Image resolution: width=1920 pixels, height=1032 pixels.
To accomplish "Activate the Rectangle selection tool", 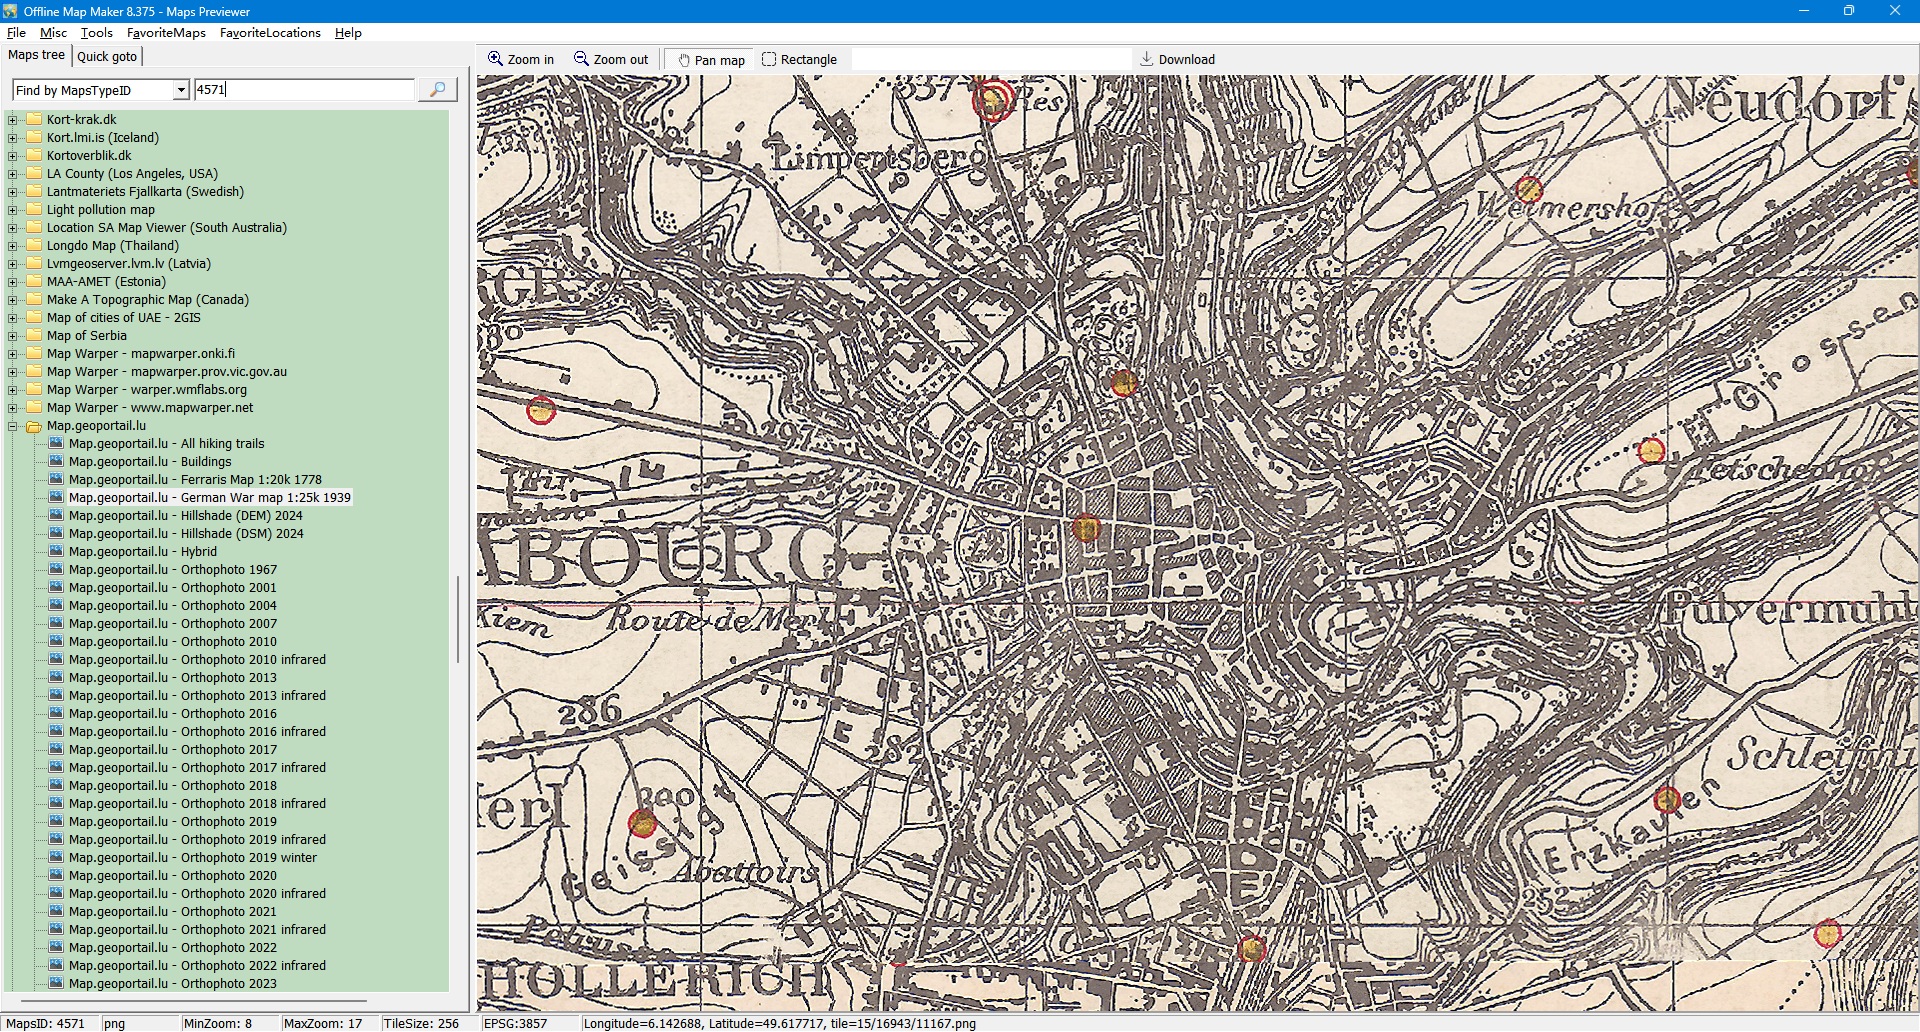I will pyautogui.click(x=799, y=60).
